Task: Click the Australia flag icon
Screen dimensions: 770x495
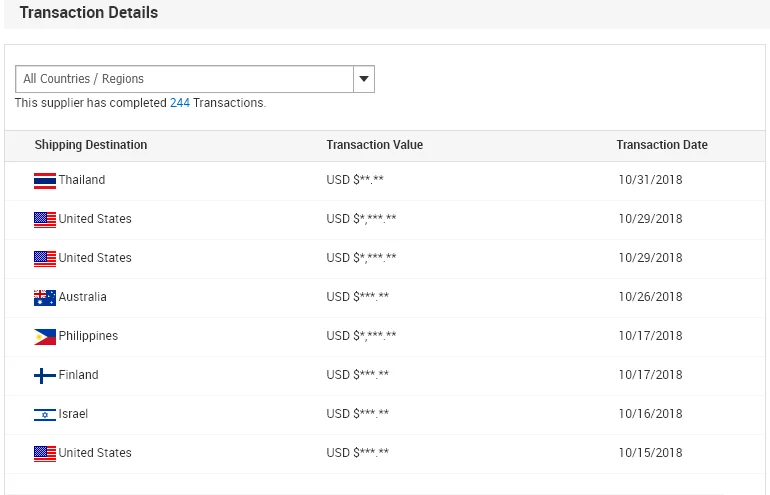Action: (44, 298)
